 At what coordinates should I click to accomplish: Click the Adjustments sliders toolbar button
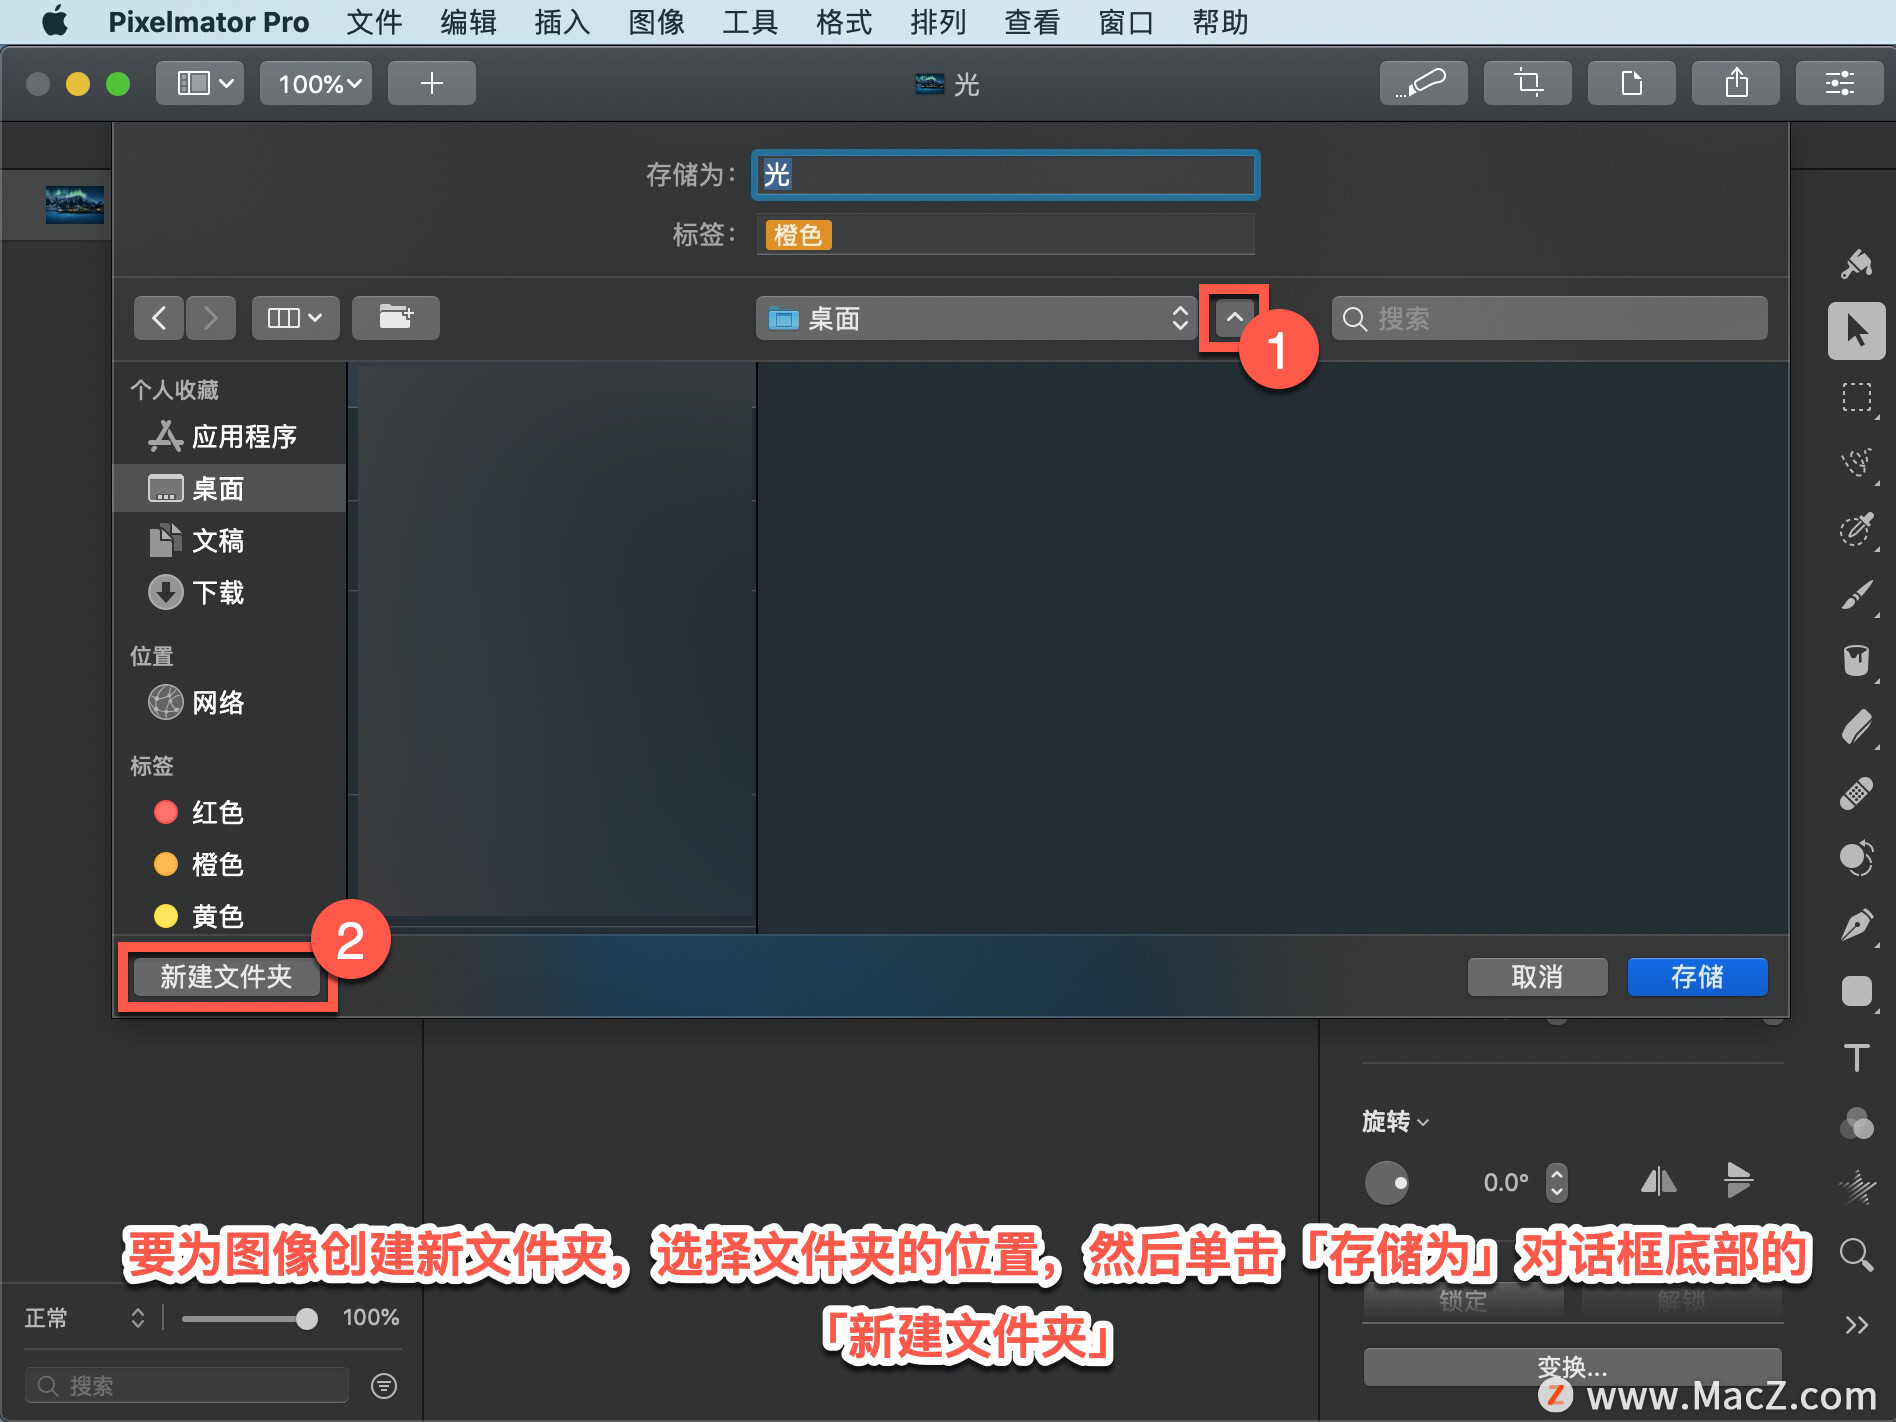[x=1840, y=83]
